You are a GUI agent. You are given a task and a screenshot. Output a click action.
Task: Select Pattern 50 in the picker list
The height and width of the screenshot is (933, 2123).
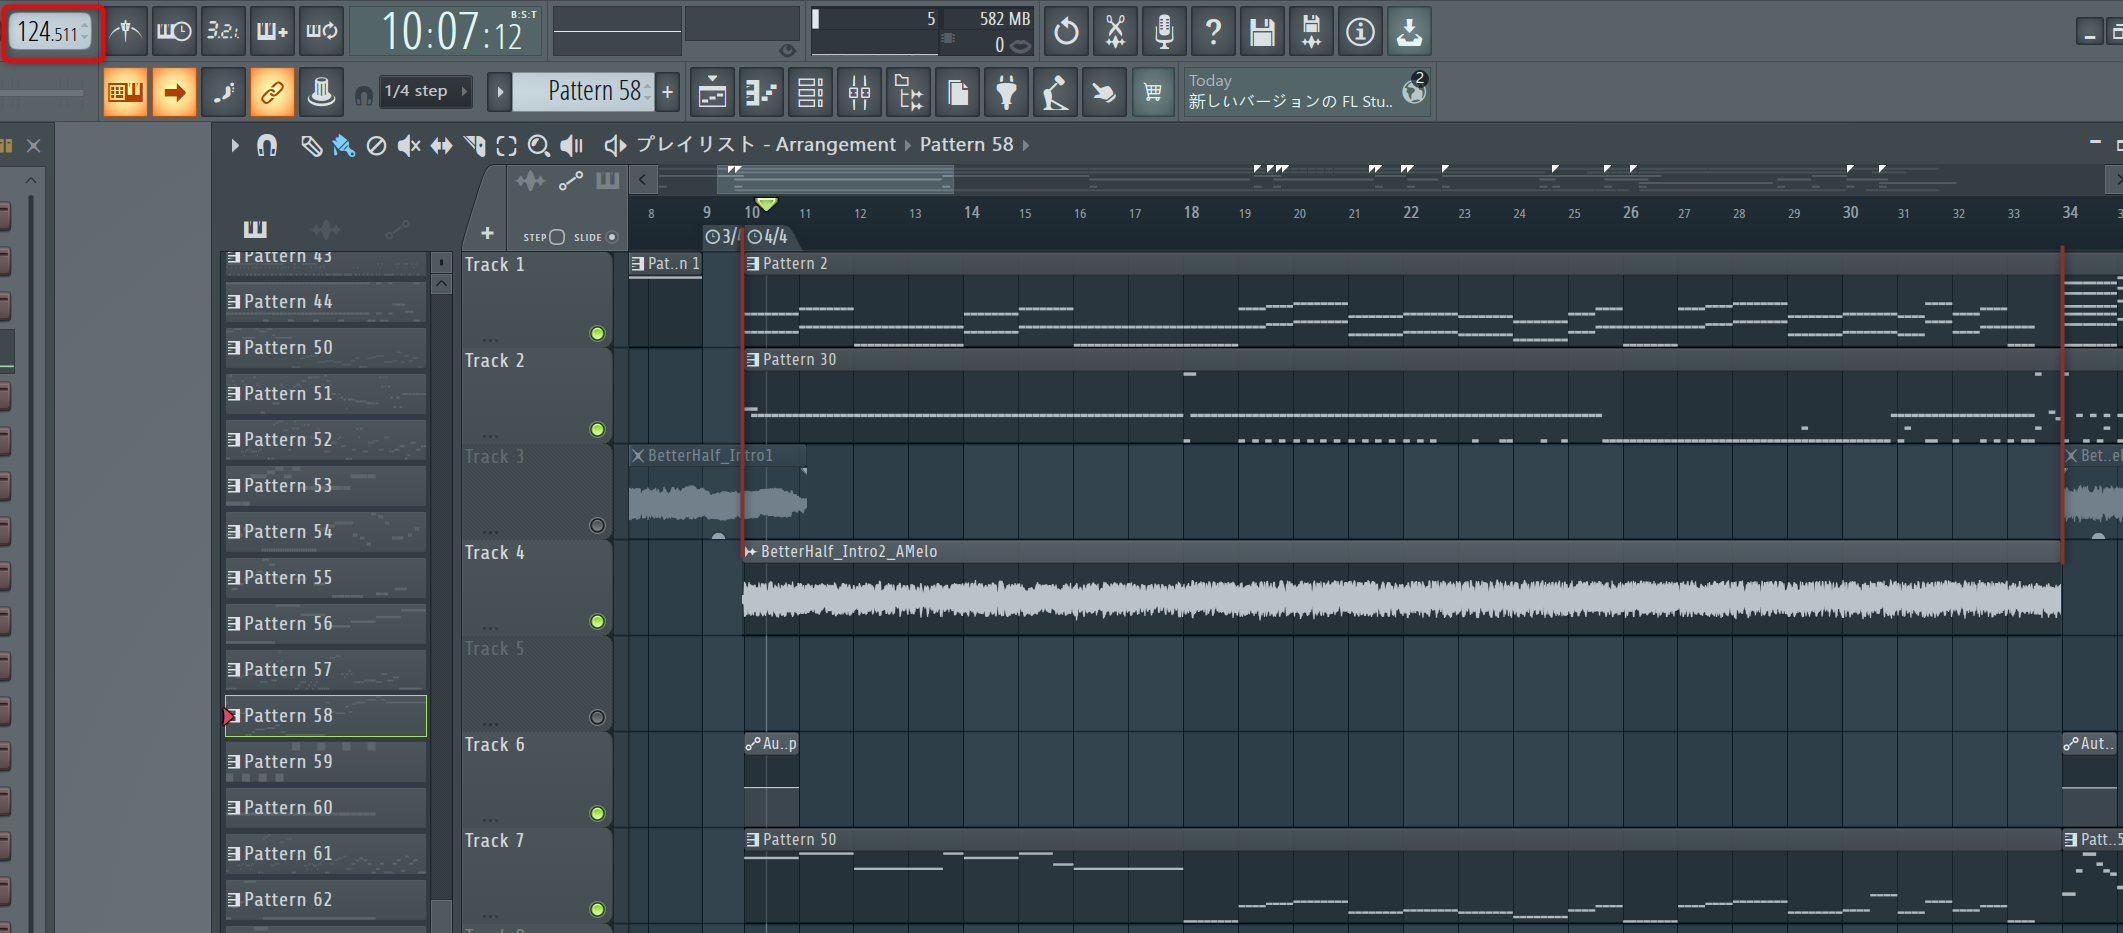(x=326, y=348)
